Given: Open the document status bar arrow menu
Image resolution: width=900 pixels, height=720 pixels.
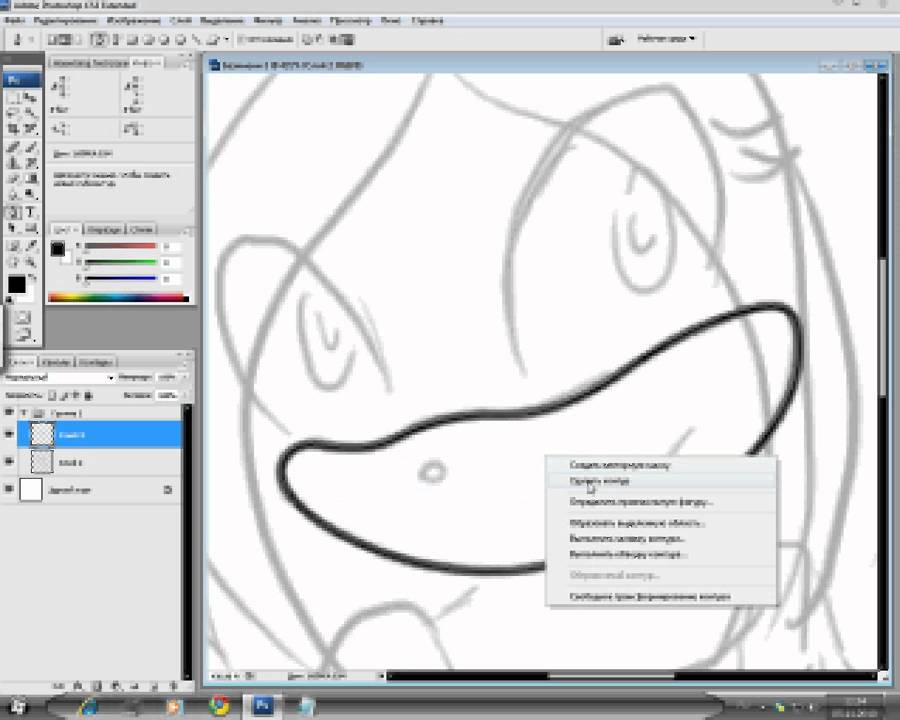Looking at the screenshot, I should coord(380,676).
